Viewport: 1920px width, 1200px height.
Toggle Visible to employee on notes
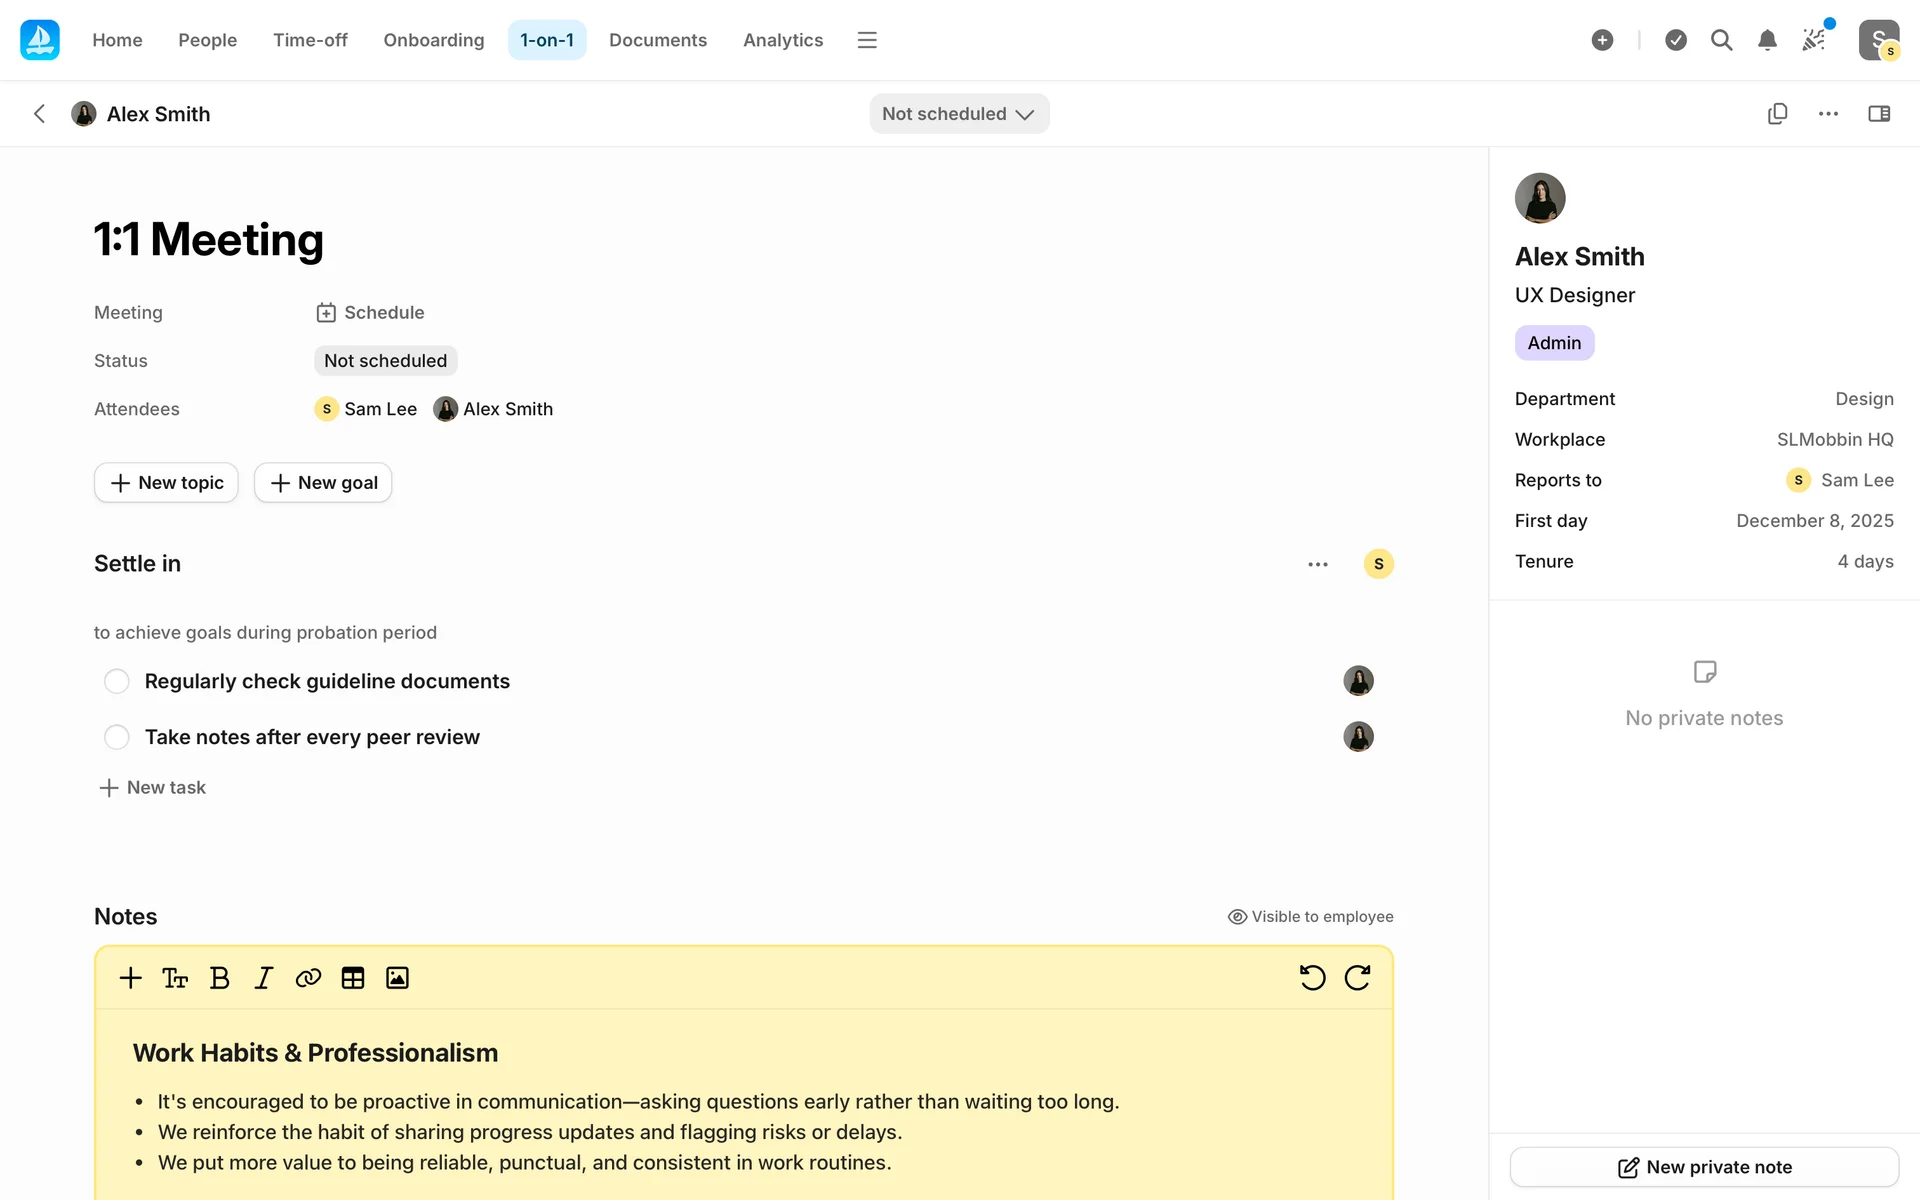pyautogui.click(x=1310, y=917)
